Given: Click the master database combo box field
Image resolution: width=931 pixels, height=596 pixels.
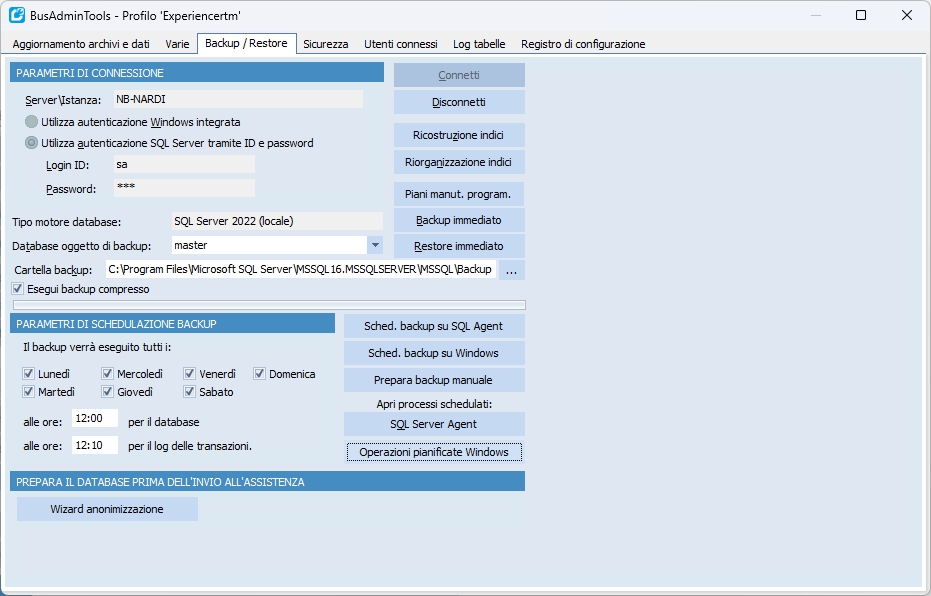Looking at the screenshot, I should coord(270,245).
